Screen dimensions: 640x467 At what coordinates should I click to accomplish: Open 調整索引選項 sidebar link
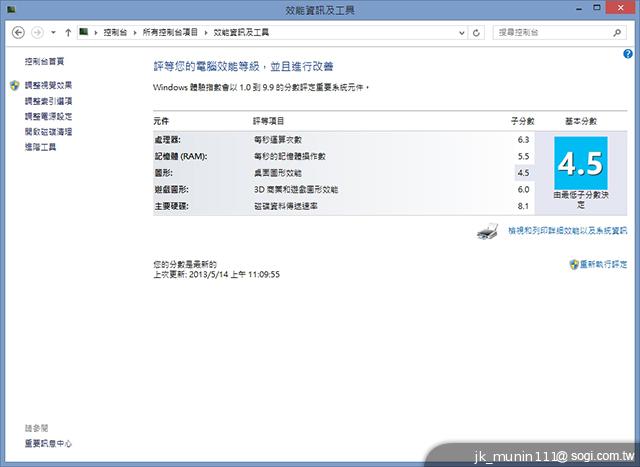[x=48, y=101]
